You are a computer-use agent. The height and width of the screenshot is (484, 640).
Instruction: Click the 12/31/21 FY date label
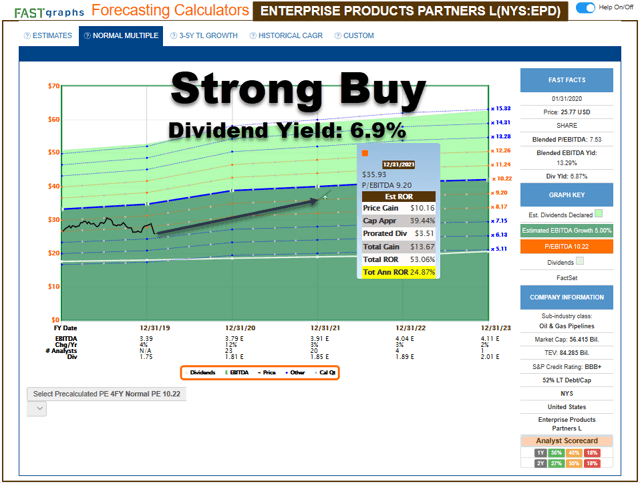(x=325, y=328)
